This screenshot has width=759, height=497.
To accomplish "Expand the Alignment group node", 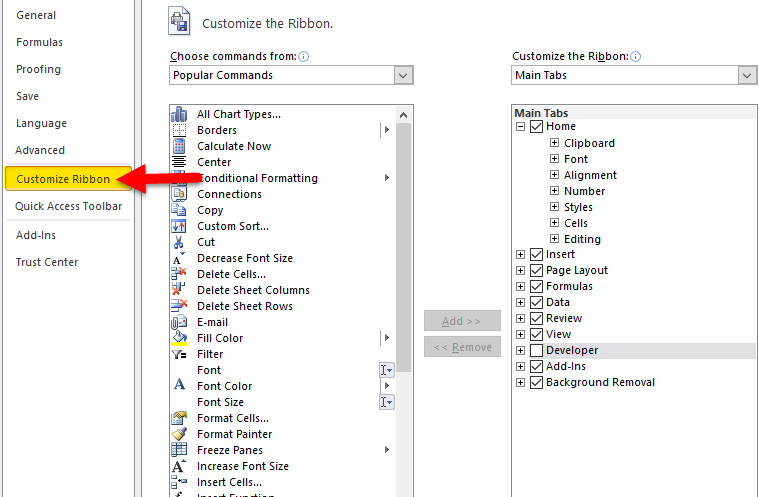I will [x=555, y=175].
